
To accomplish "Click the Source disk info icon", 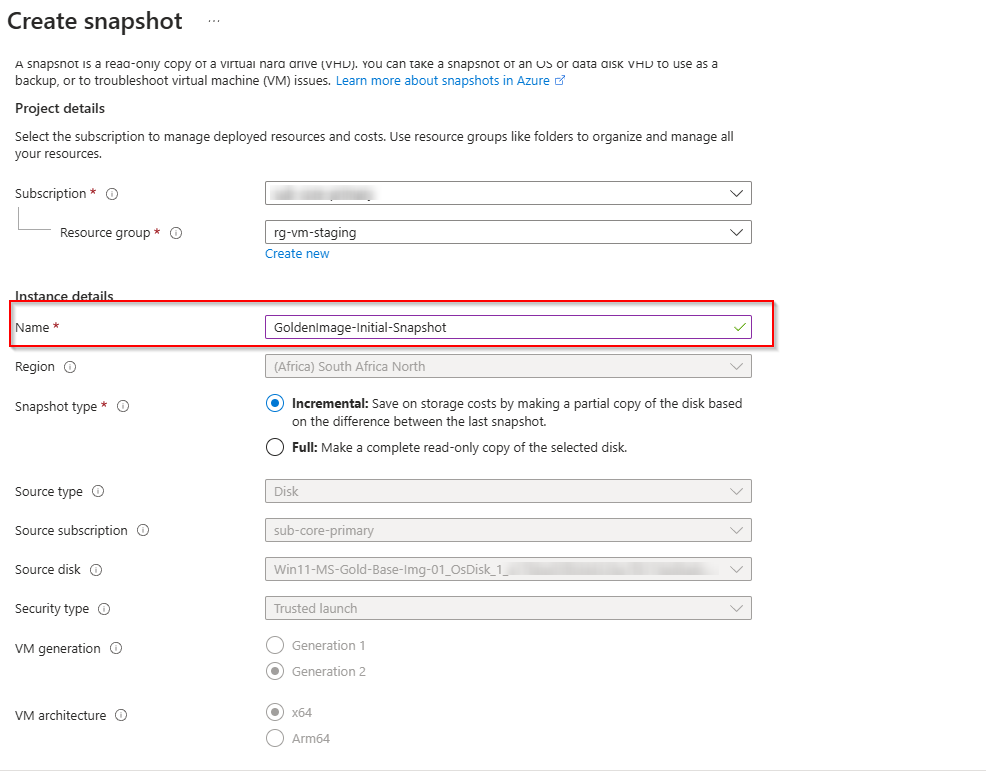I will 96,570.
